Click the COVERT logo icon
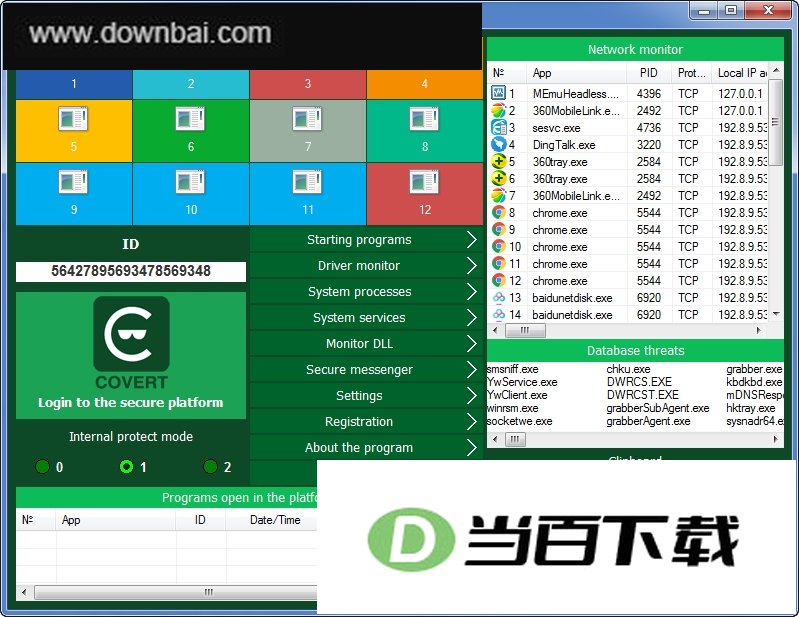Screen dimensions: 799x617 (x=131, y=334)
